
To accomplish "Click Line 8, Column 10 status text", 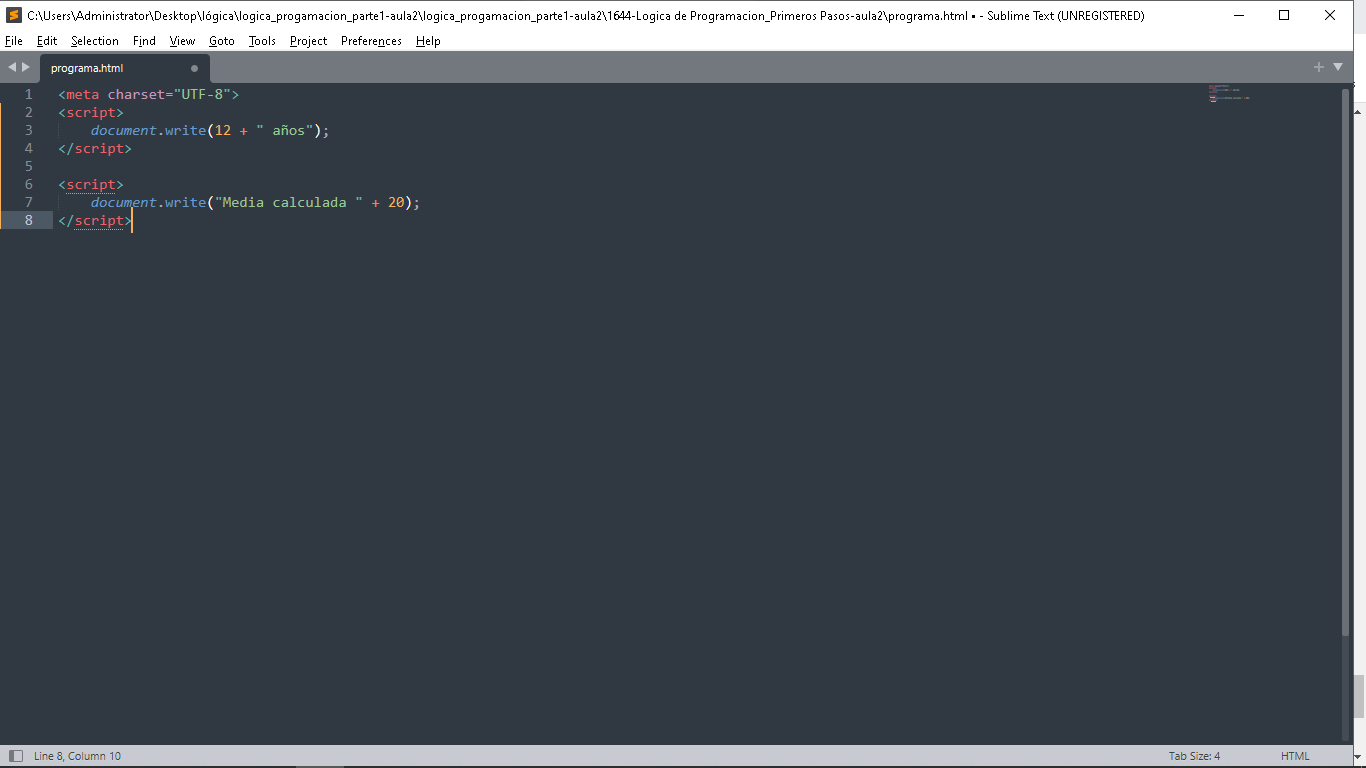I will [77, 756].
